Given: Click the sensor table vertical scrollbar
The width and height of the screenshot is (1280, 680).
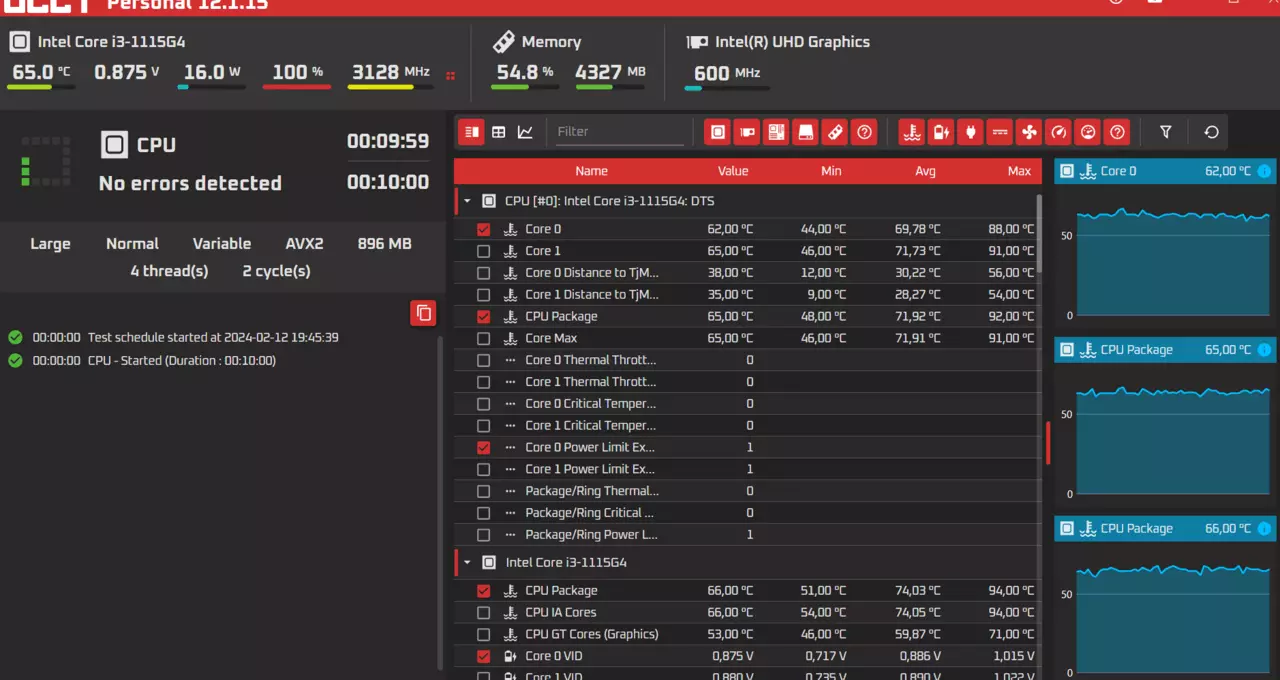Looking at the screenshot, I should [x=1040, y=232].
